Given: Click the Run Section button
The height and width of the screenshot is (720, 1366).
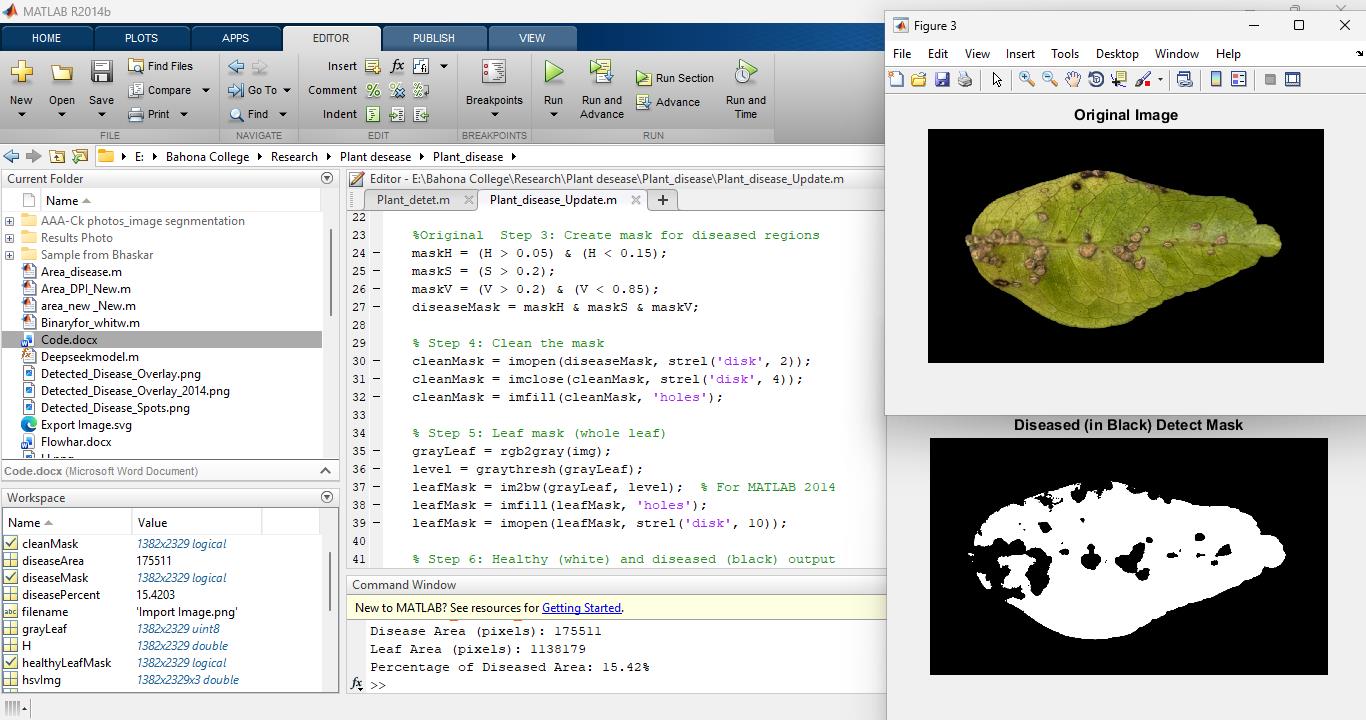Looking at the screenshot, I should click(675, 78).
